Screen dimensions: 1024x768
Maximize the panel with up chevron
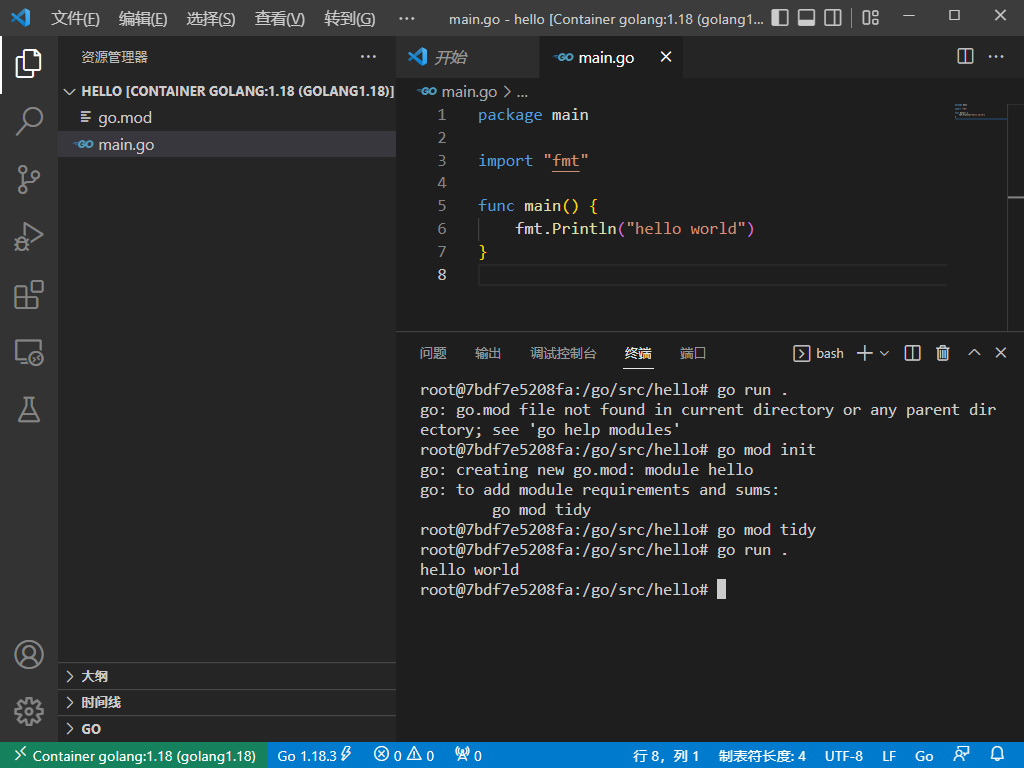[974, 353]
